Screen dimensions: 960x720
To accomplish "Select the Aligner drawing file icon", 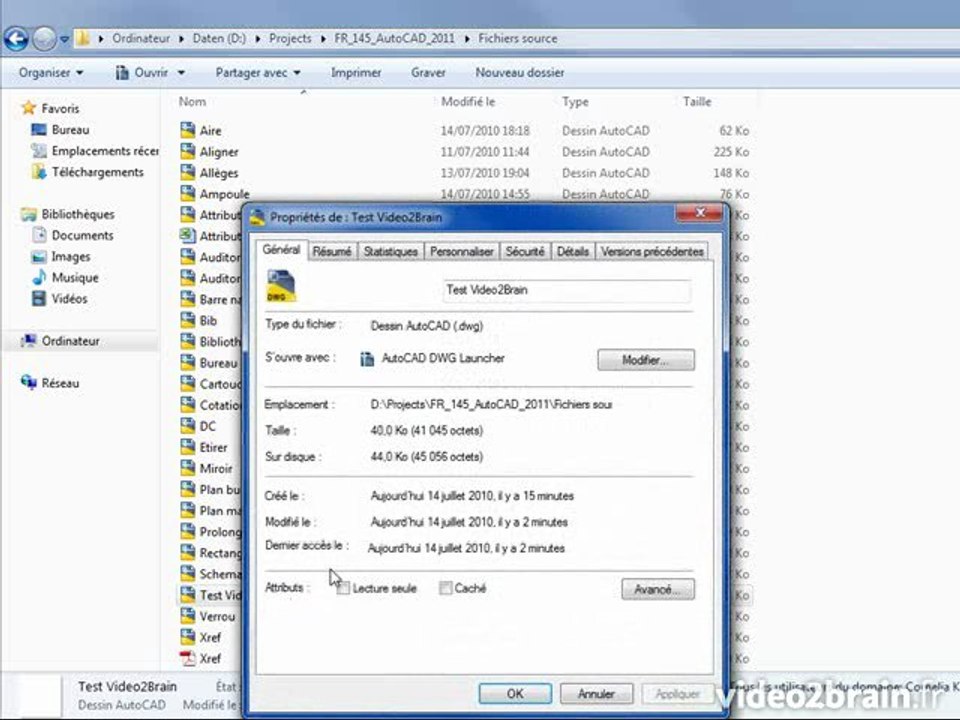I will pos(187,151).
